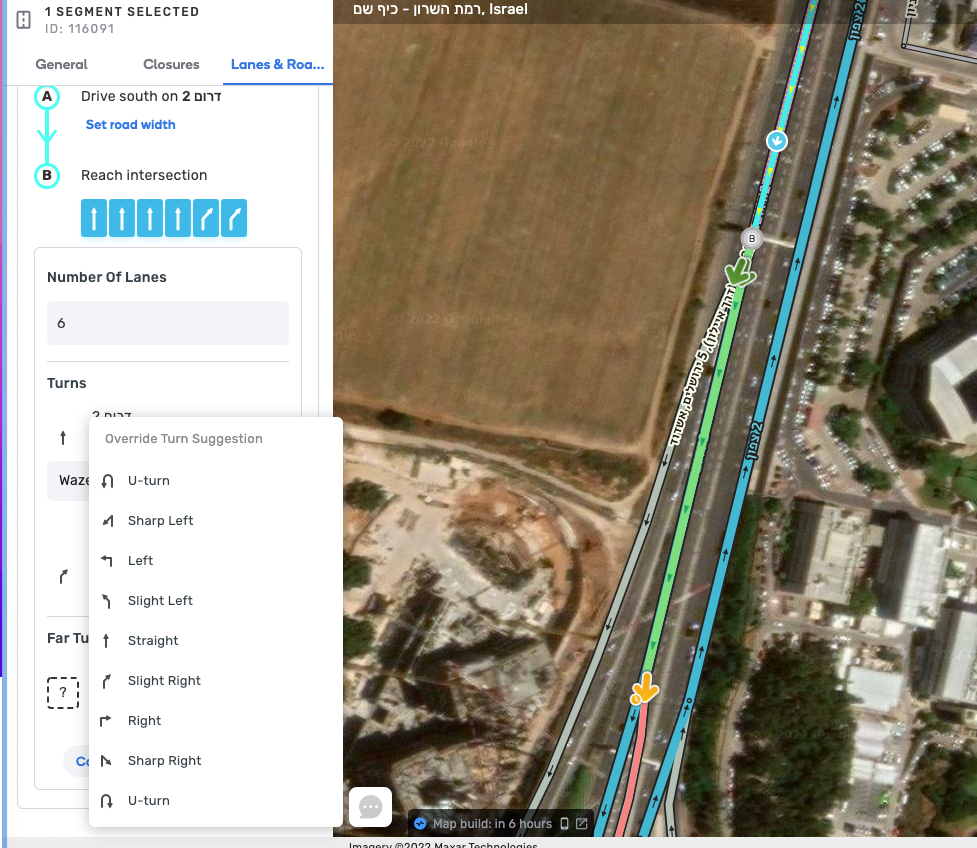
Task: Select the leftmost lane arrow in lane guidance
Action: coord(94,219)
